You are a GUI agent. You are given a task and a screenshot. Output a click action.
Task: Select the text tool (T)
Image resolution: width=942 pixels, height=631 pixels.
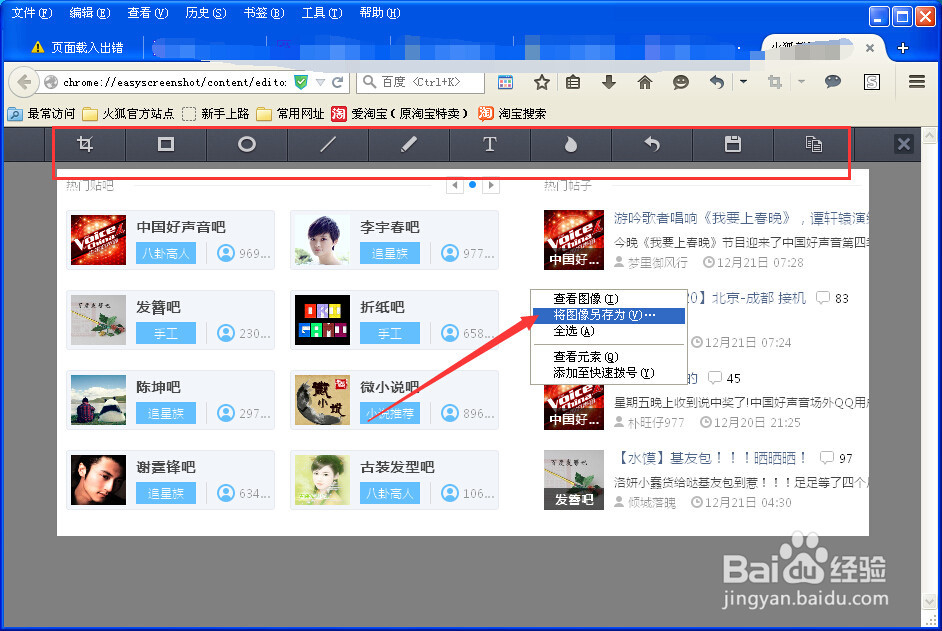[x=490, y=144]
